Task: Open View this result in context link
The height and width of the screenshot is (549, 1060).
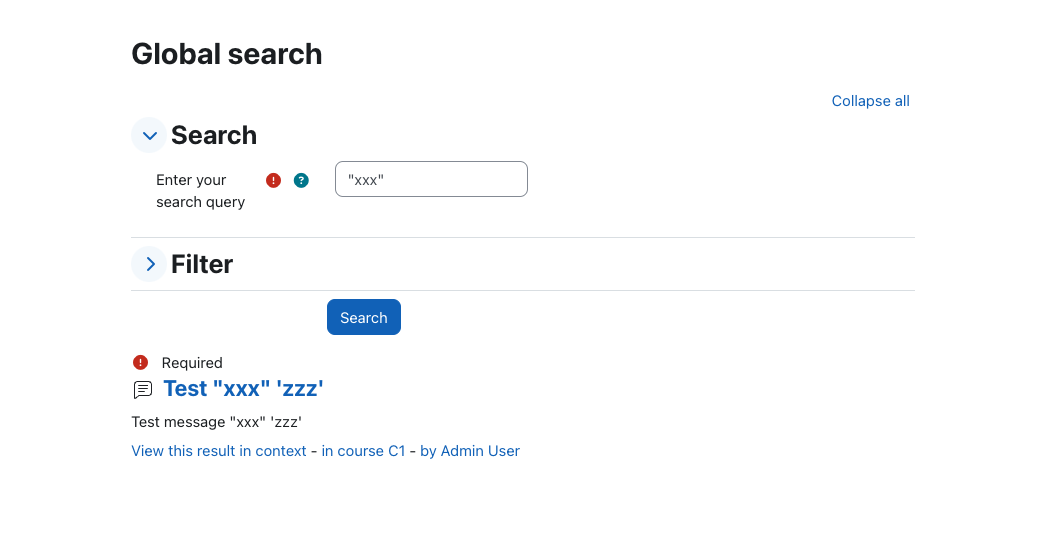Action: (x=219, y=451)
